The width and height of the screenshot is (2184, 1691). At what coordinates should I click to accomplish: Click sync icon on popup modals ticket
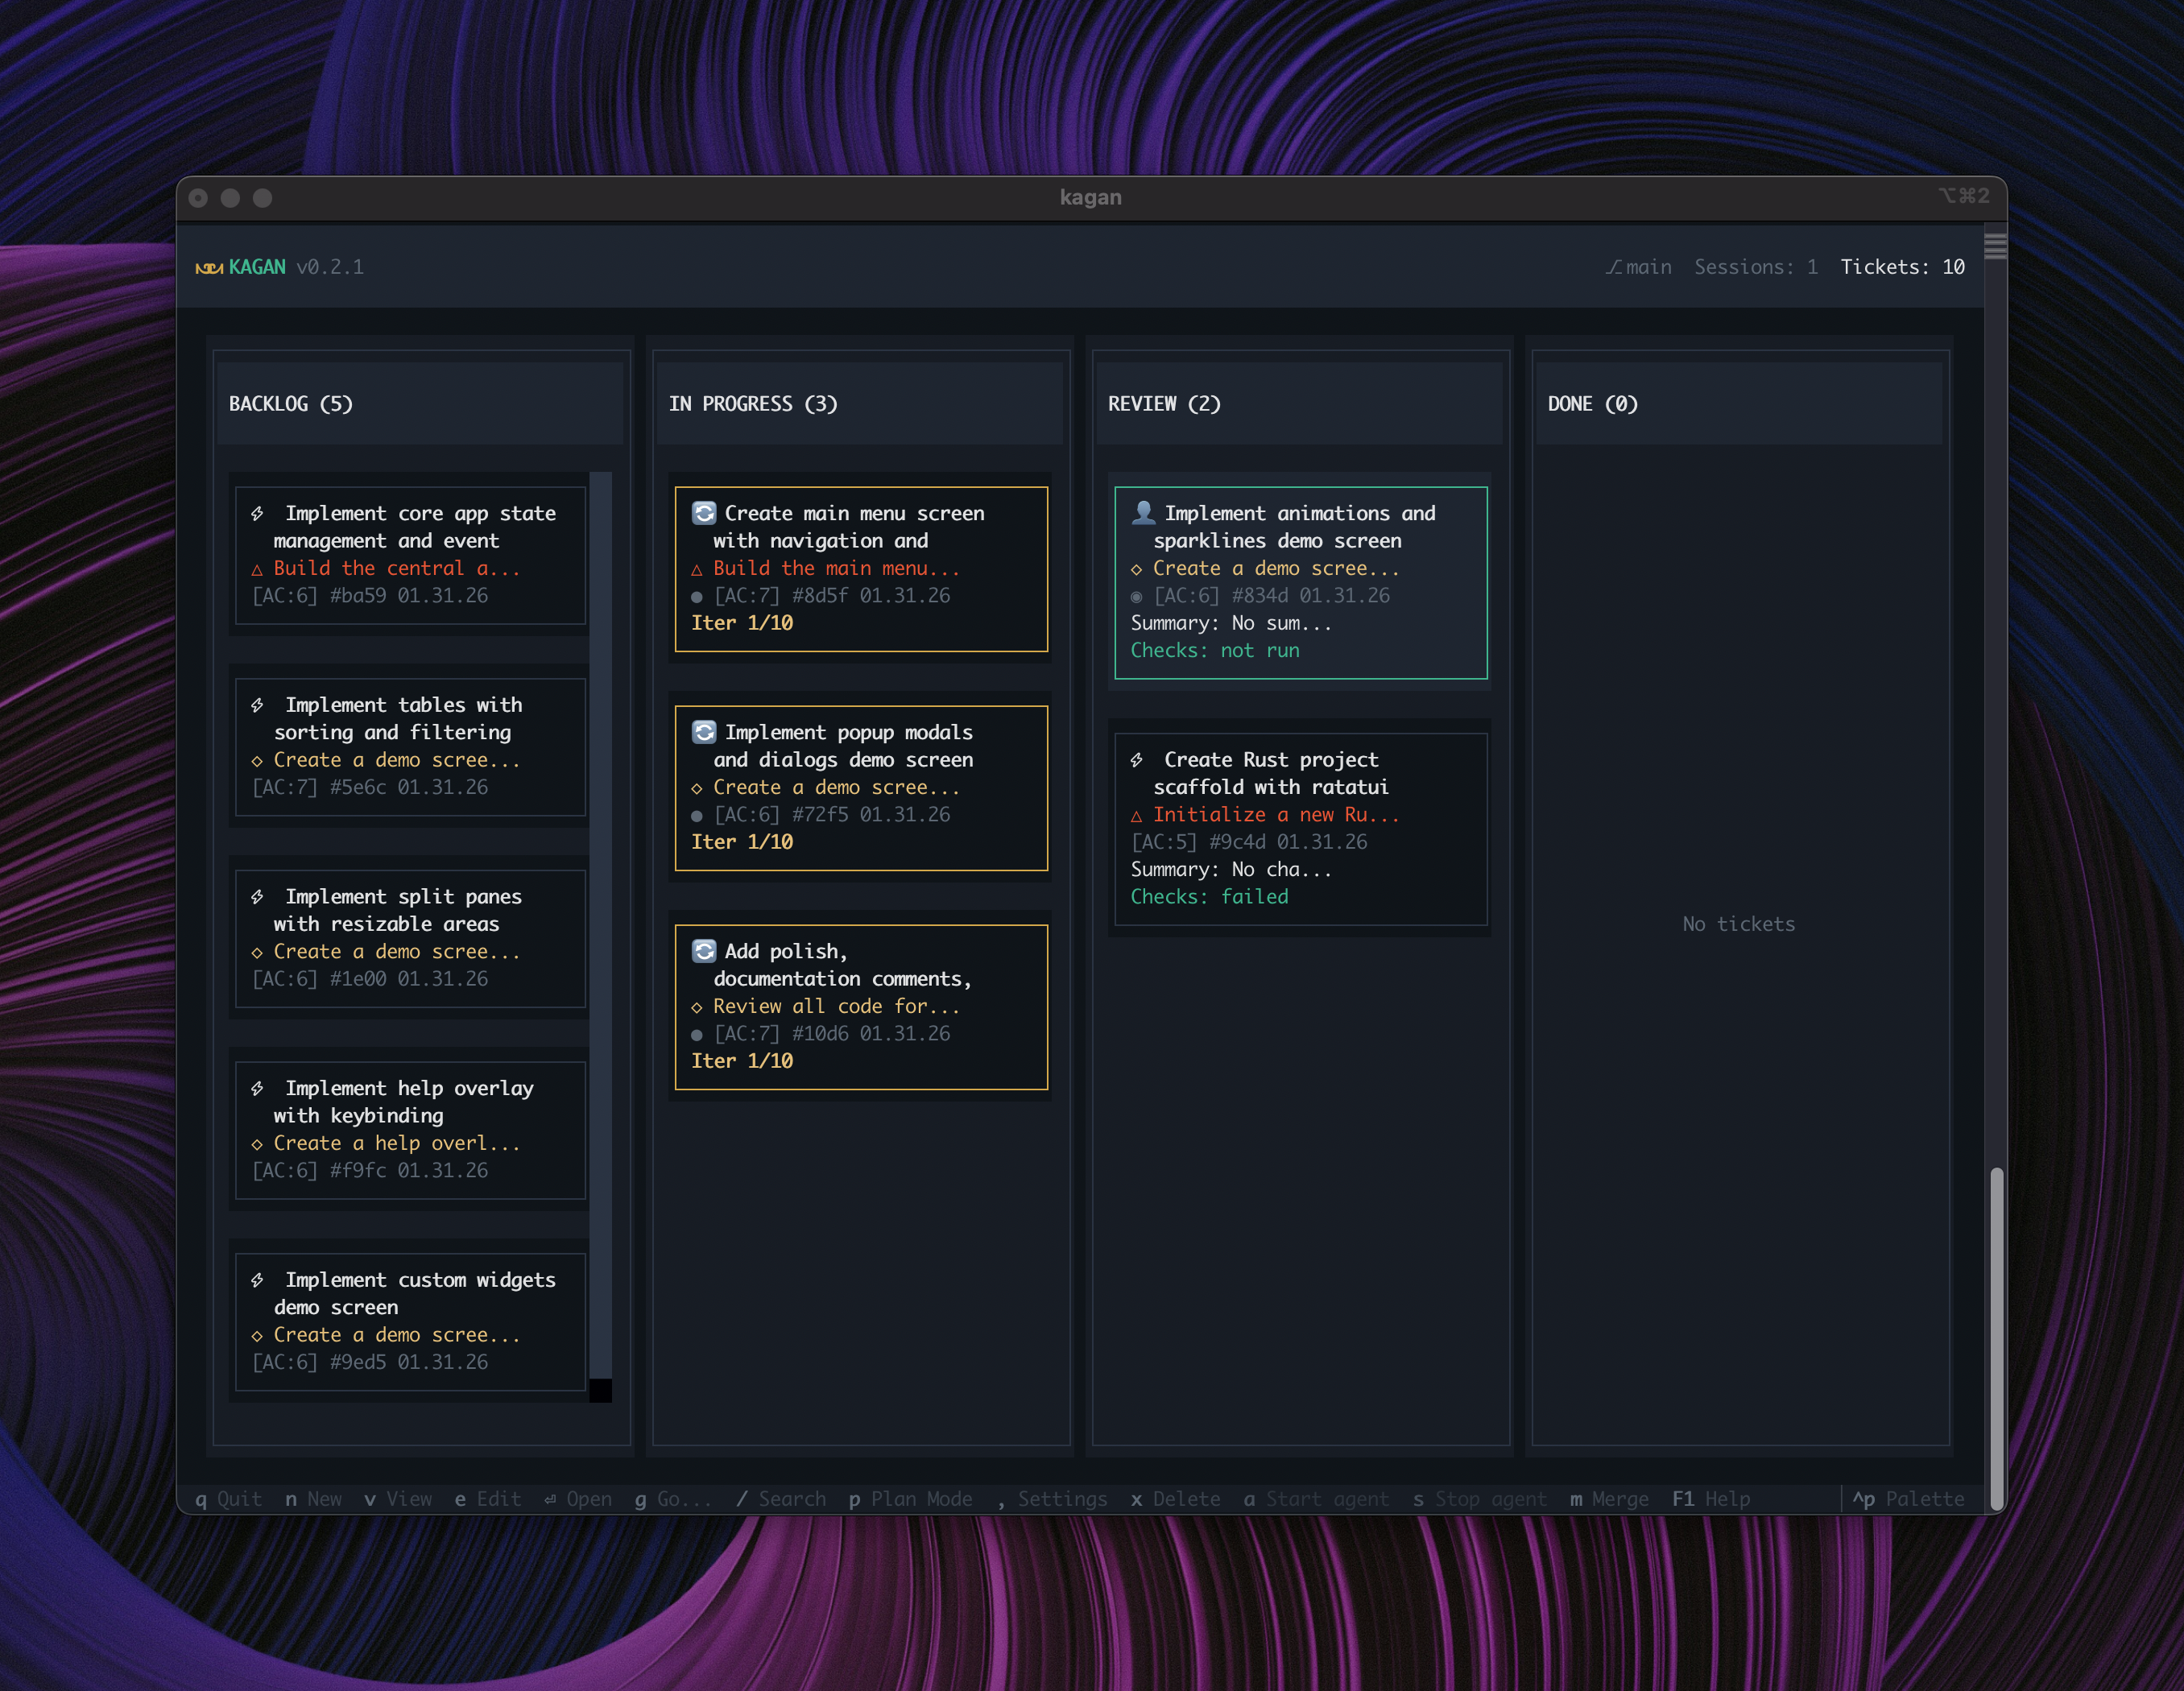(x=704, y=732)
